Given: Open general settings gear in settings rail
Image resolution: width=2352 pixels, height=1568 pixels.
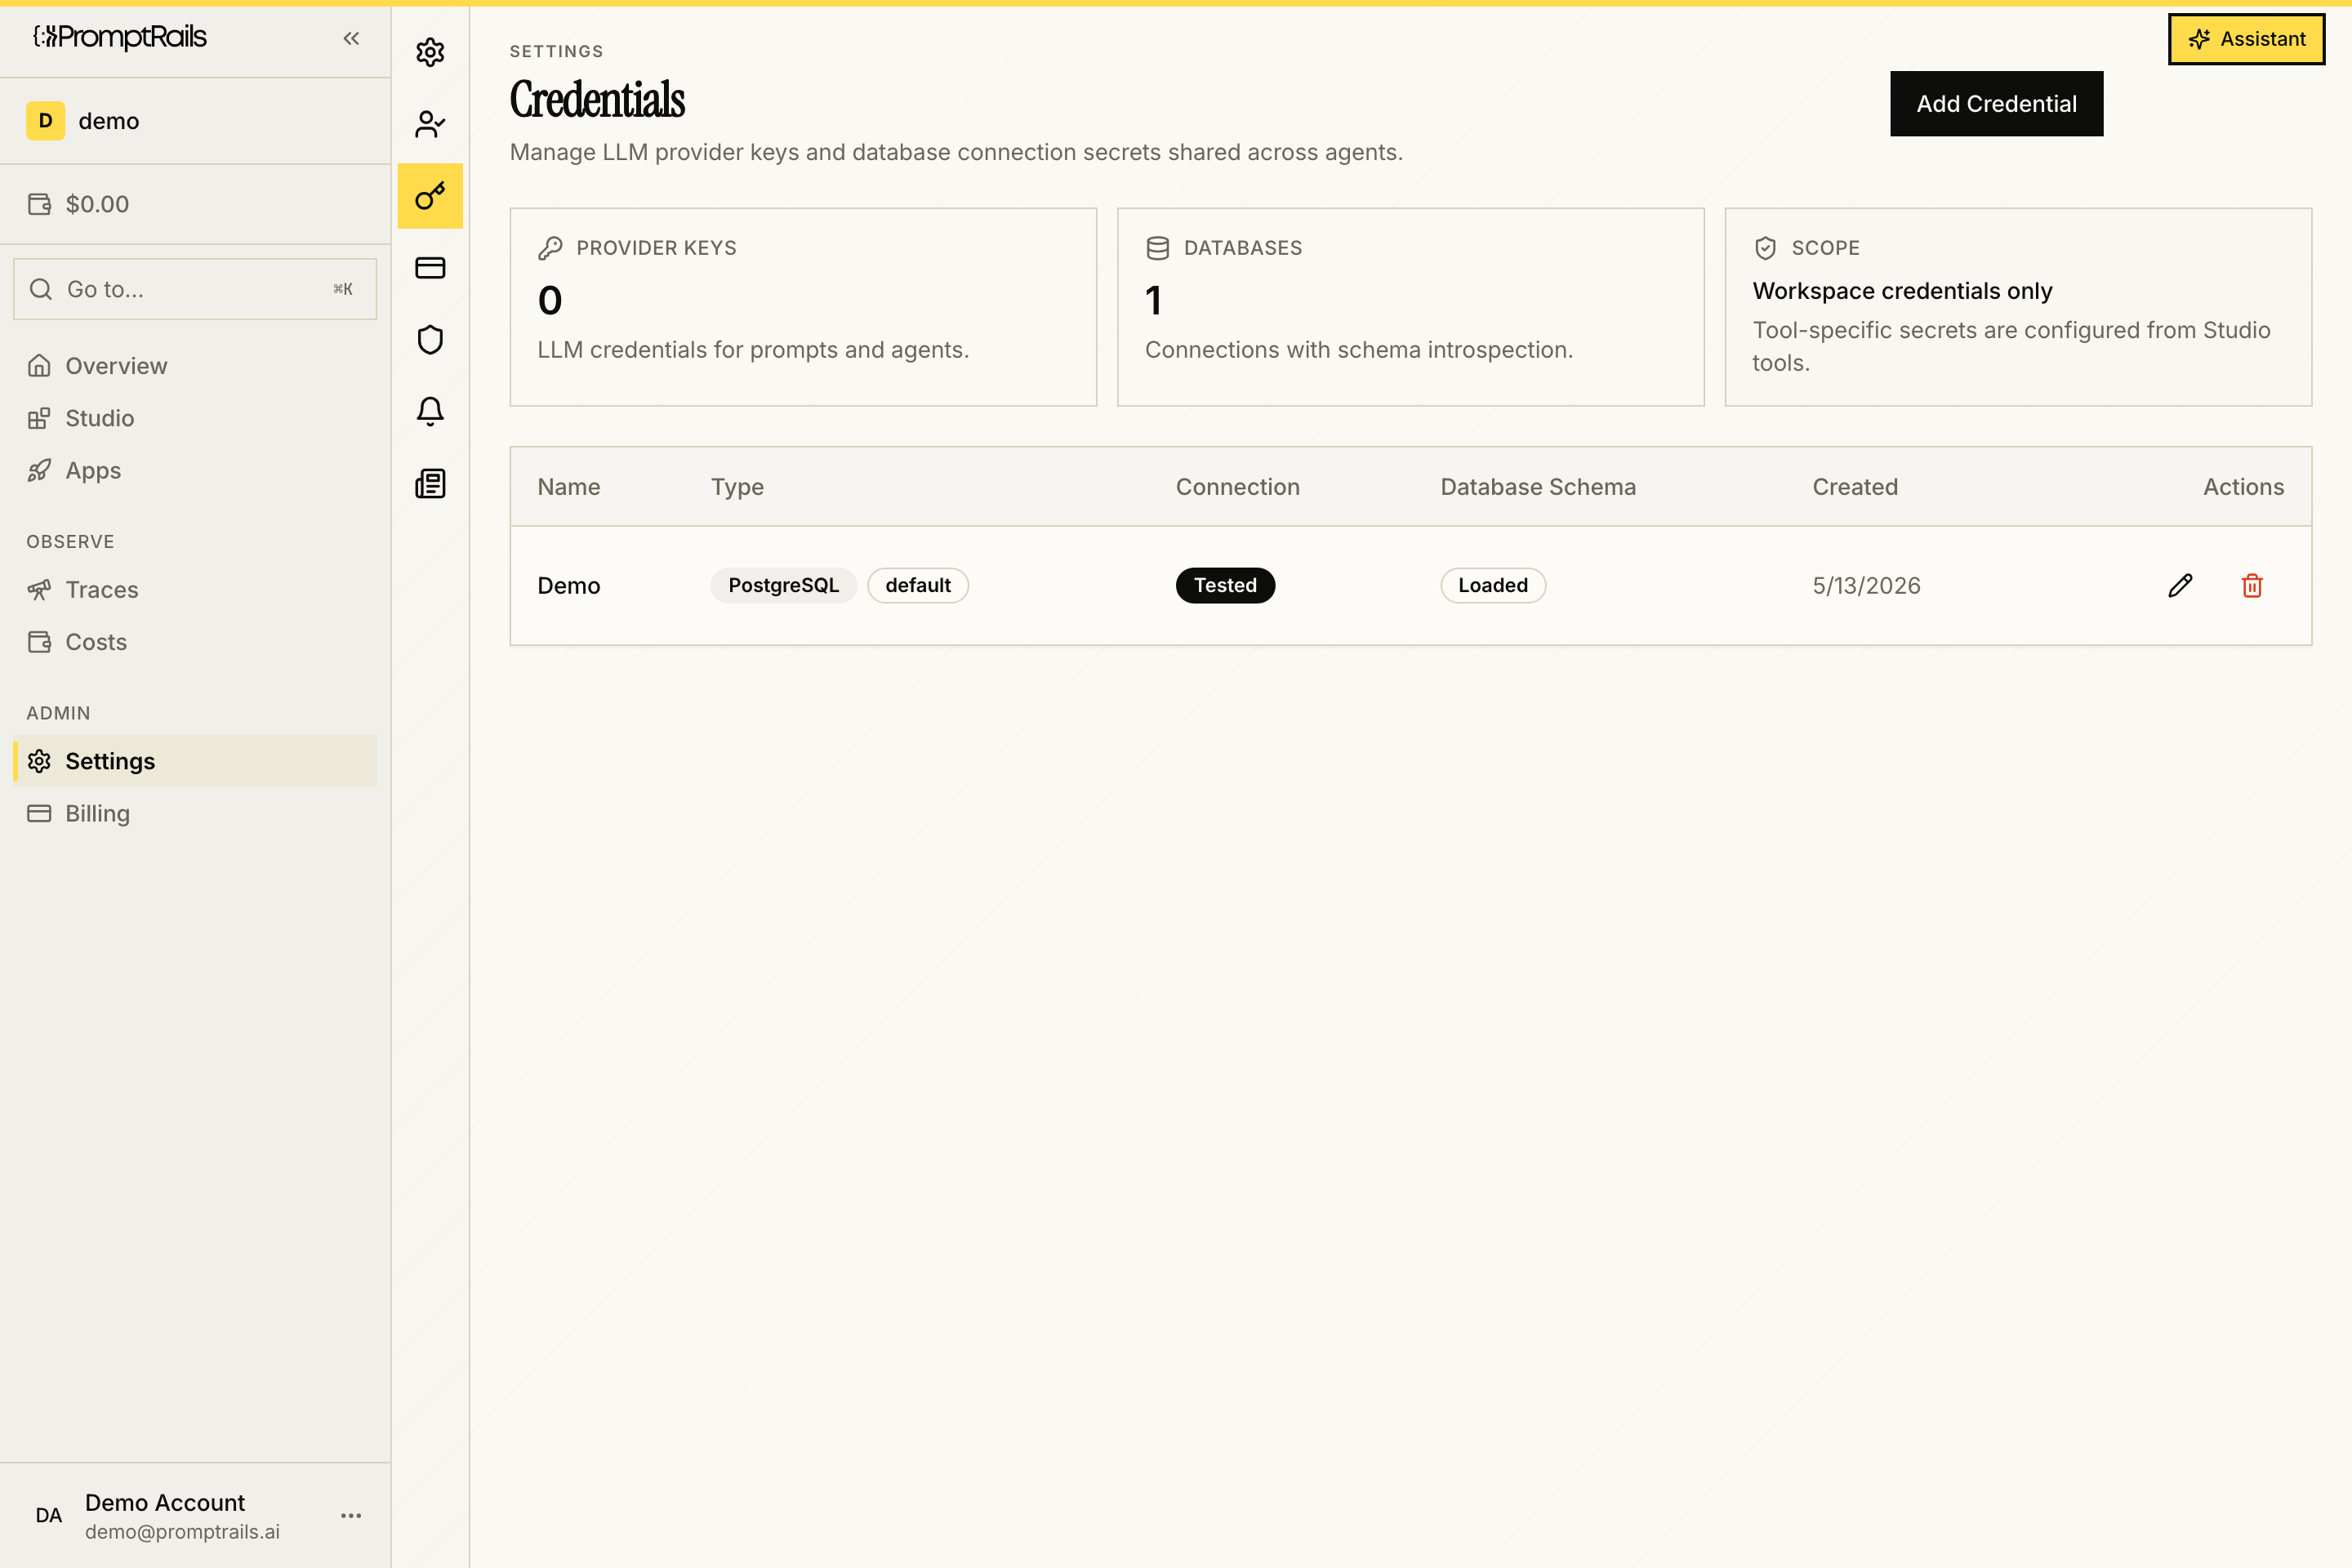Looking at the screenshot, I should tap(430, 52).
